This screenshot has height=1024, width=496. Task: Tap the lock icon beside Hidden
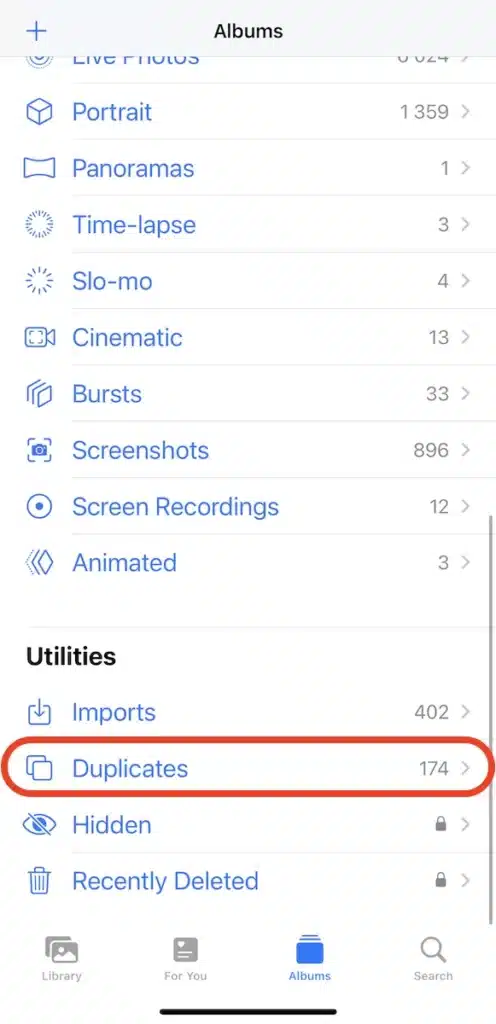tap(441, 824)
